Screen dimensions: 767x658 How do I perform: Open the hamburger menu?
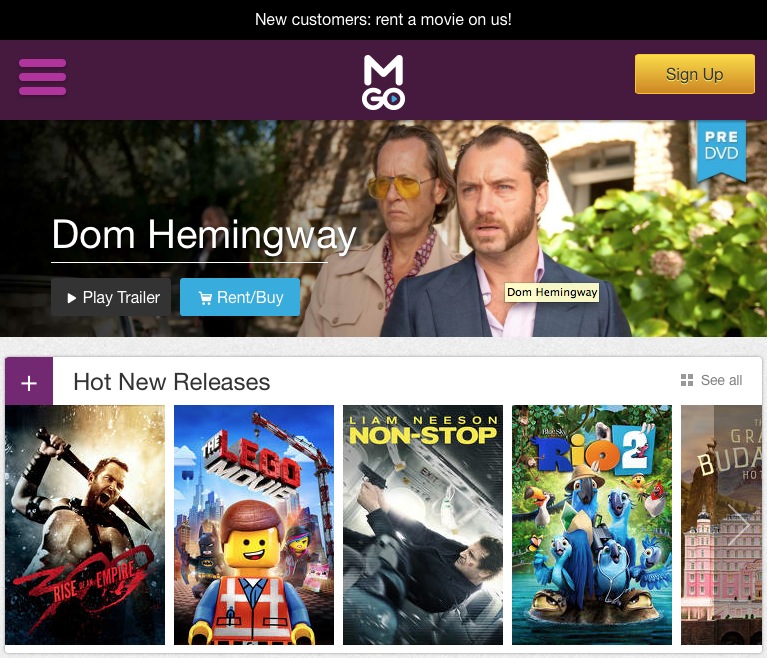coord(43,77)
